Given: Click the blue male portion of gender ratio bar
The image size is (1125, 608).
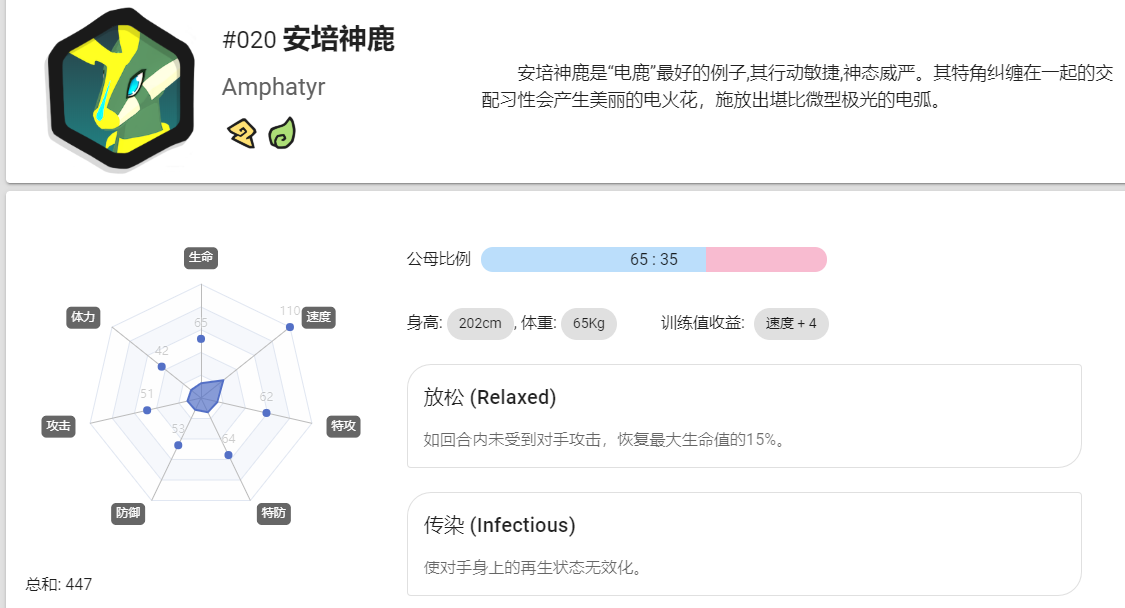Looking at the screenshot, I should coord(593,259).
